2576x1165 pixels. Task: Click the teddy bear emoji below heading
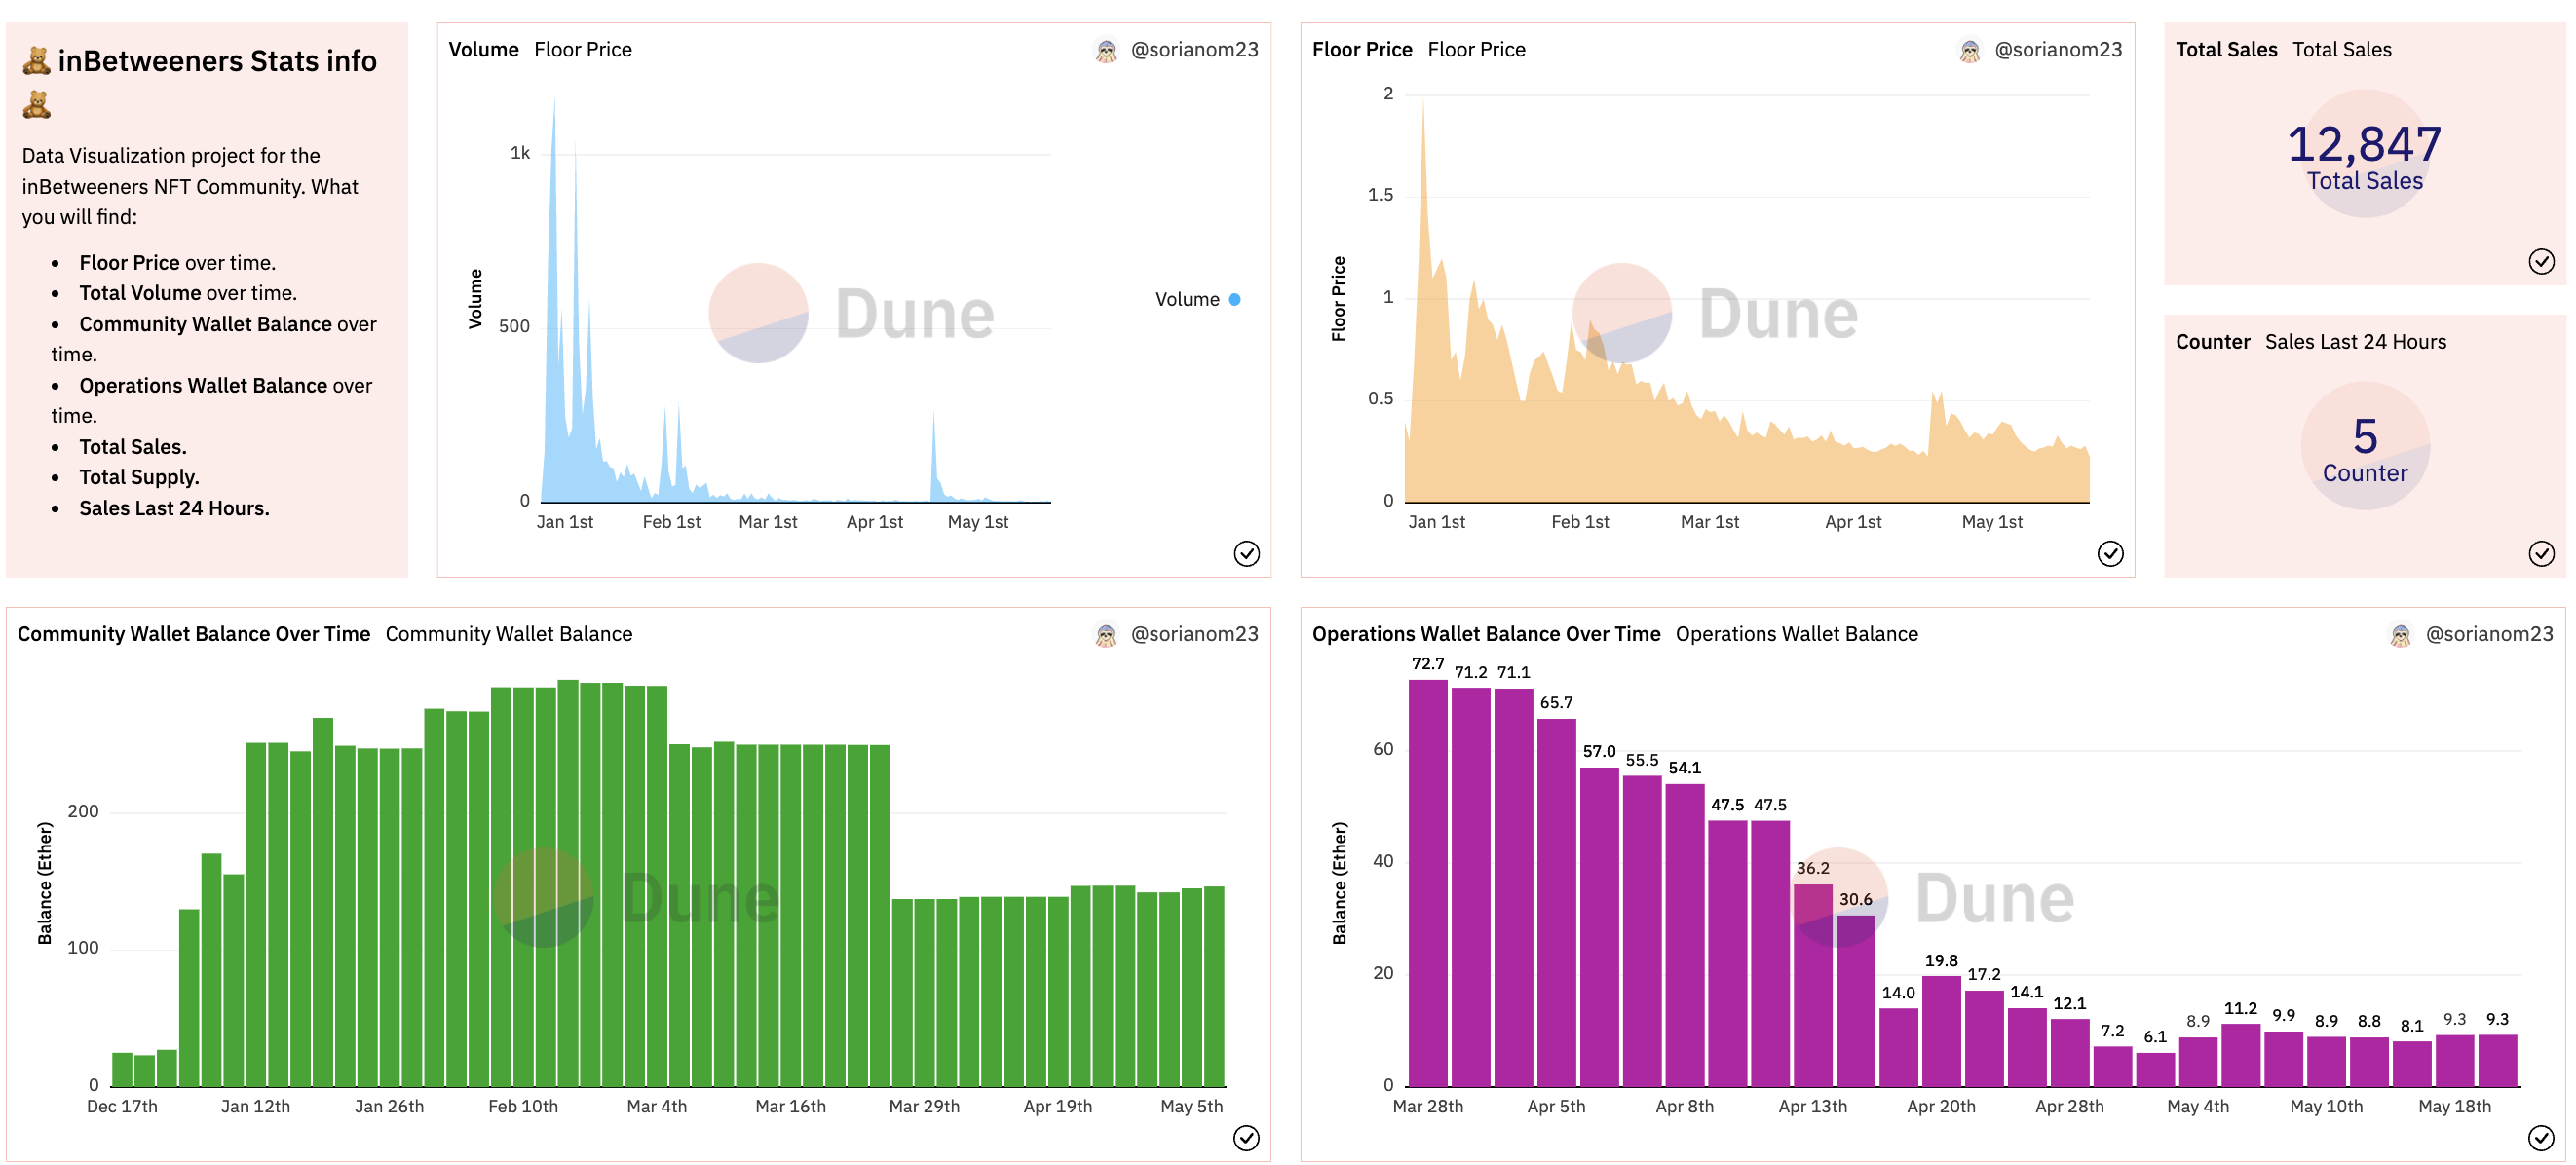(36, 104)
